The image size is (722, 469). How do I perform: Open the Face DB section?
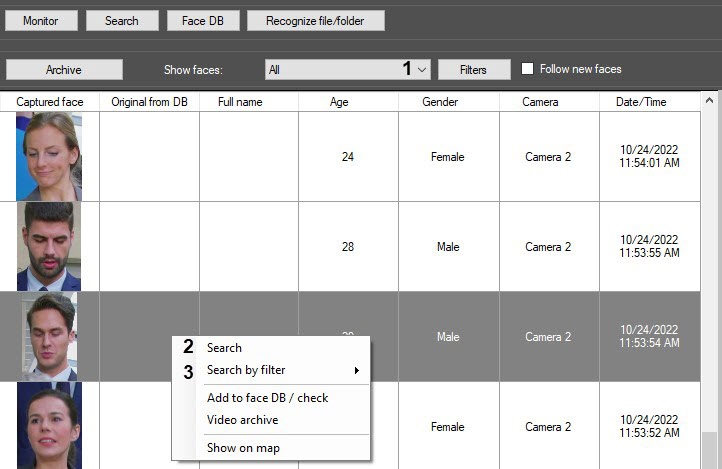[202, 21]
